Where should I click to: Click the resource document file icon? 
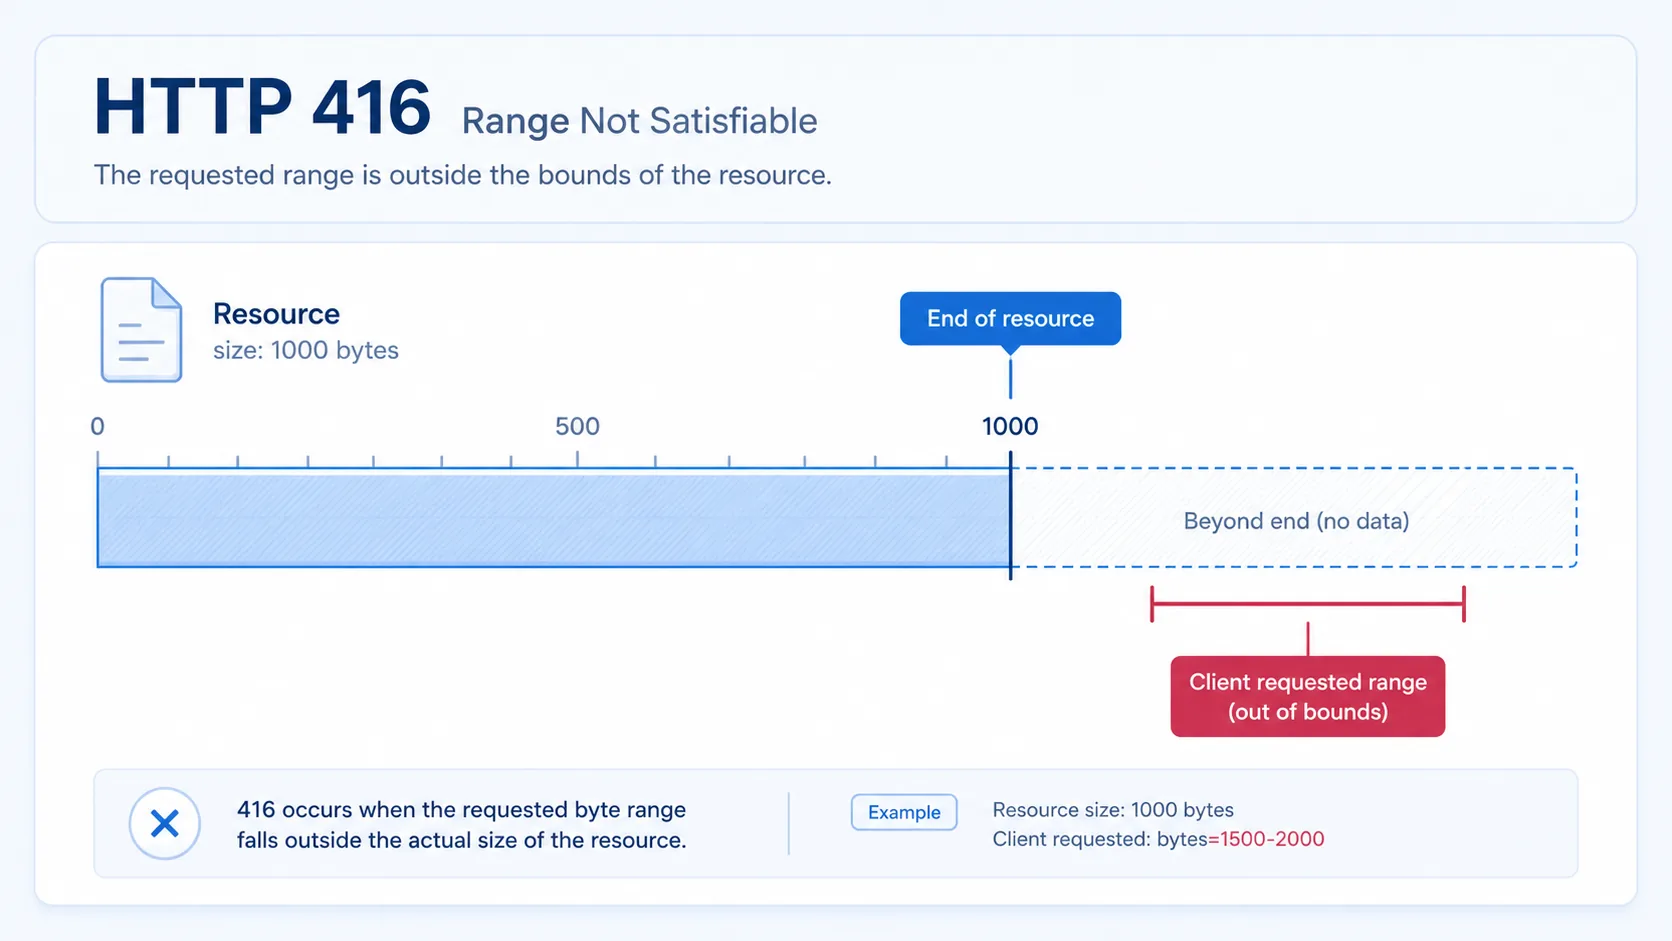point(141,330)
